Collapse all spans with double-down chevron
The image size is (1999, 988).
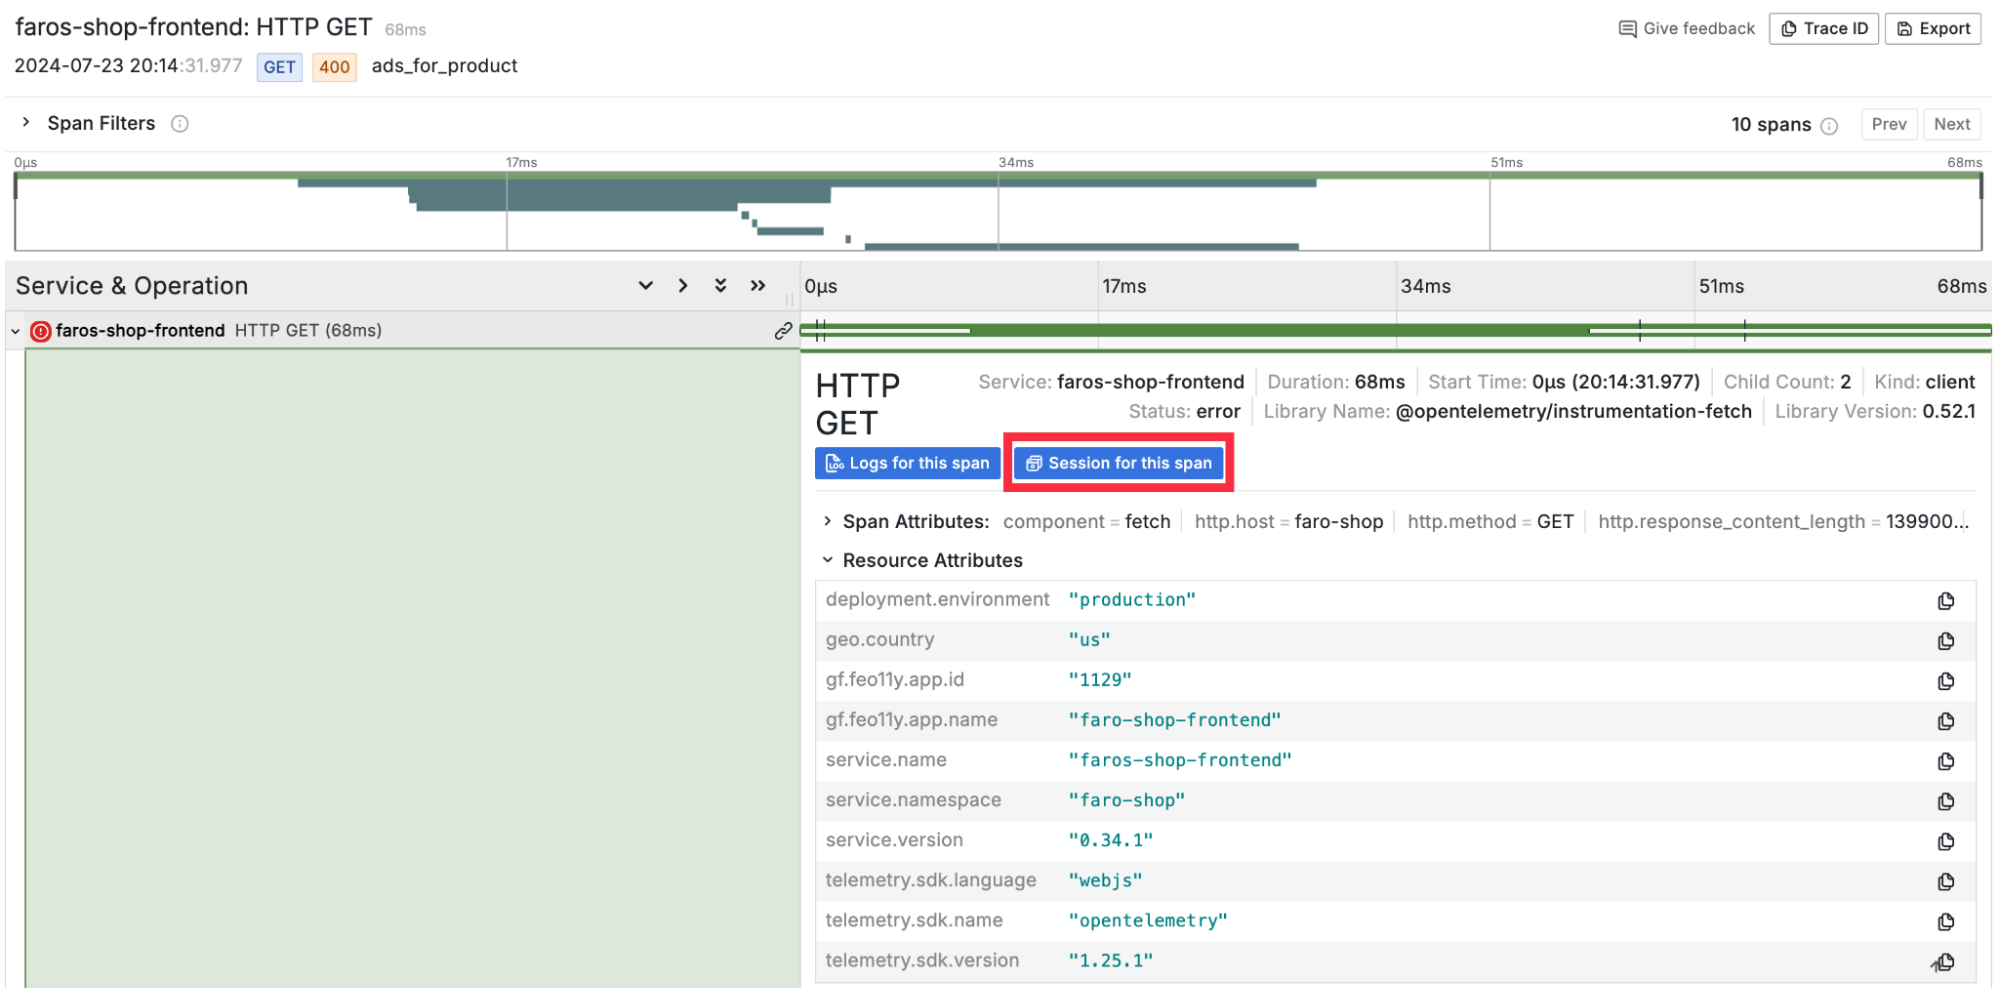[x=720, y=286]
